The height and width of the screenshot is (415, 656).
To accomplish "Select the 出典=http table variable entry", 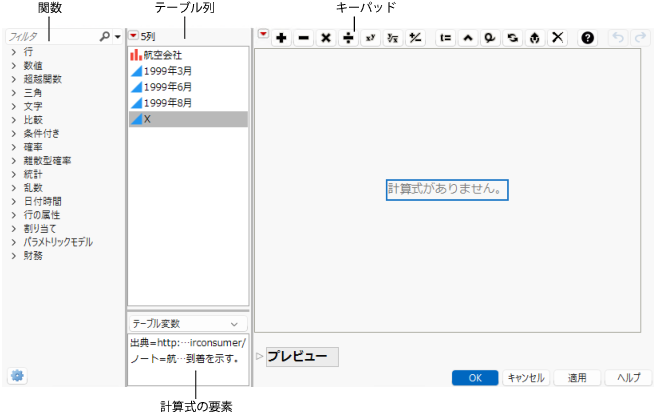I will coord(188,343).
